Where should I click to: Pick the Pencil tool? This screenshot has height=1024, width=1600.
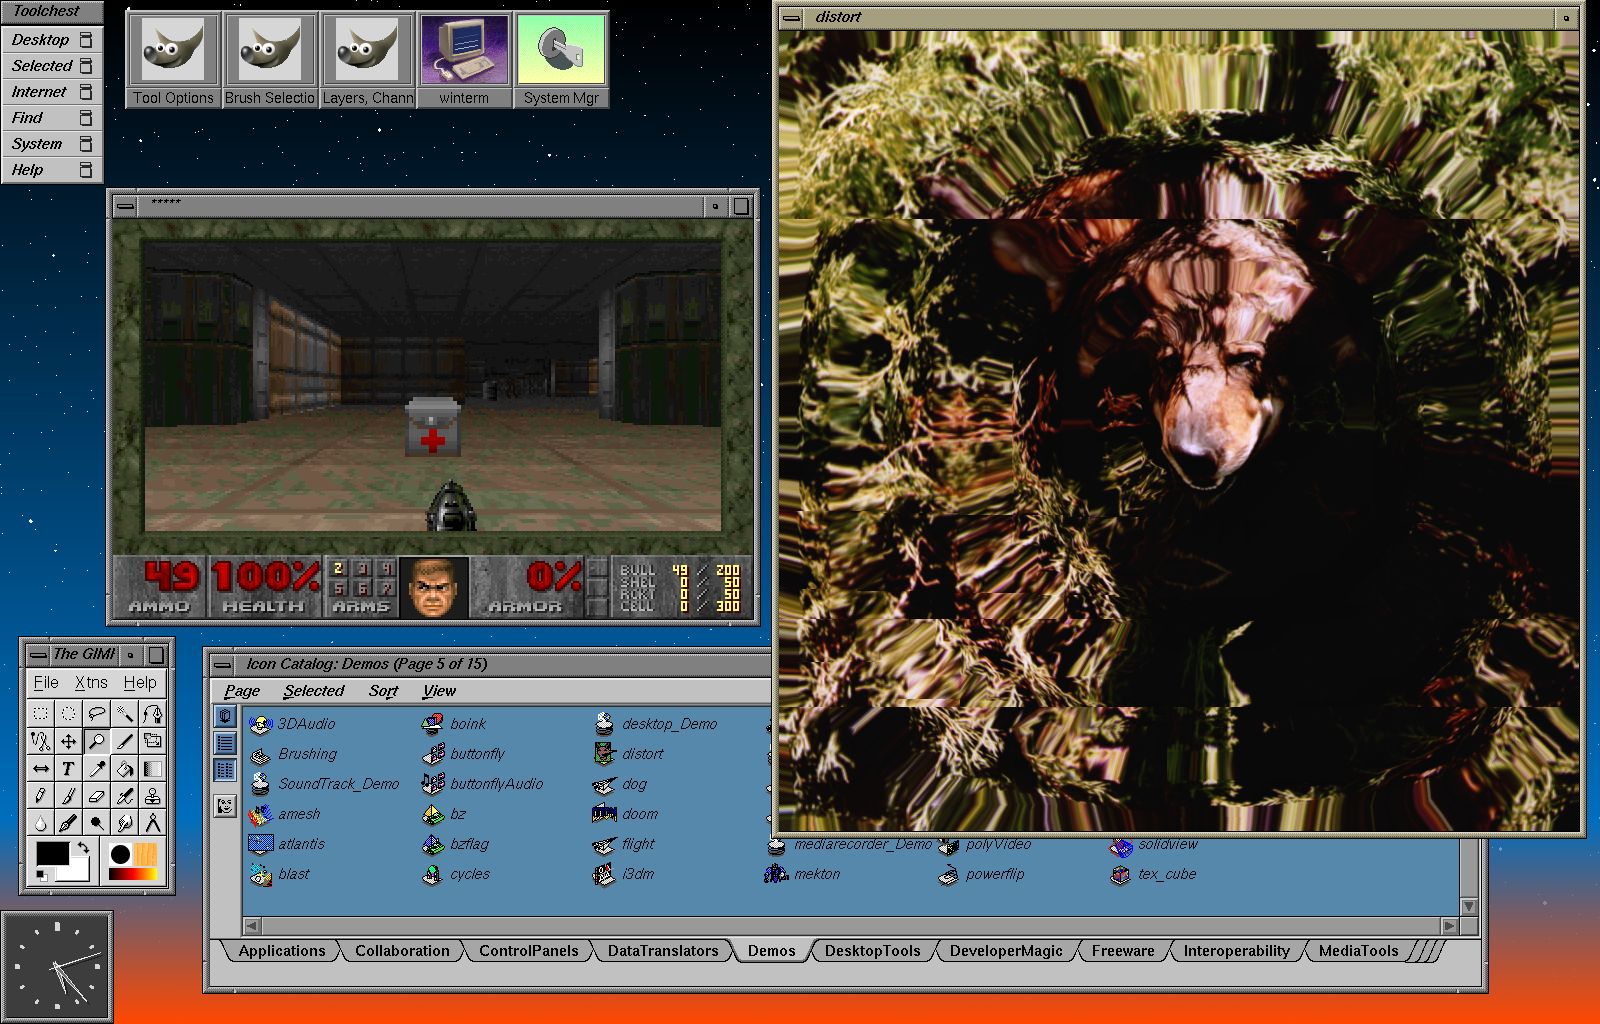click(x=40, y=796)
